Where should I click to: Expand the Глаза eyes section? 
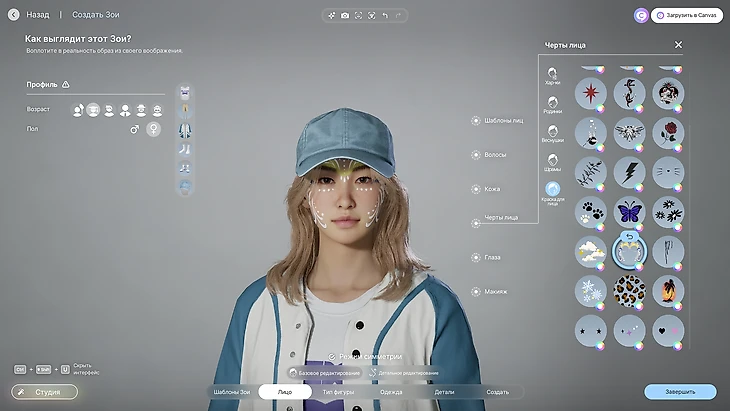coord(476,257)
